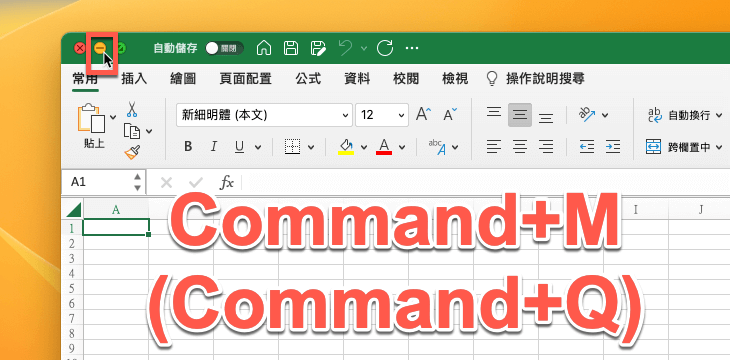The height and width of the screenshot is (360, 731).
Task: Click the fx insert function button
Action: (x=227, y=182)
